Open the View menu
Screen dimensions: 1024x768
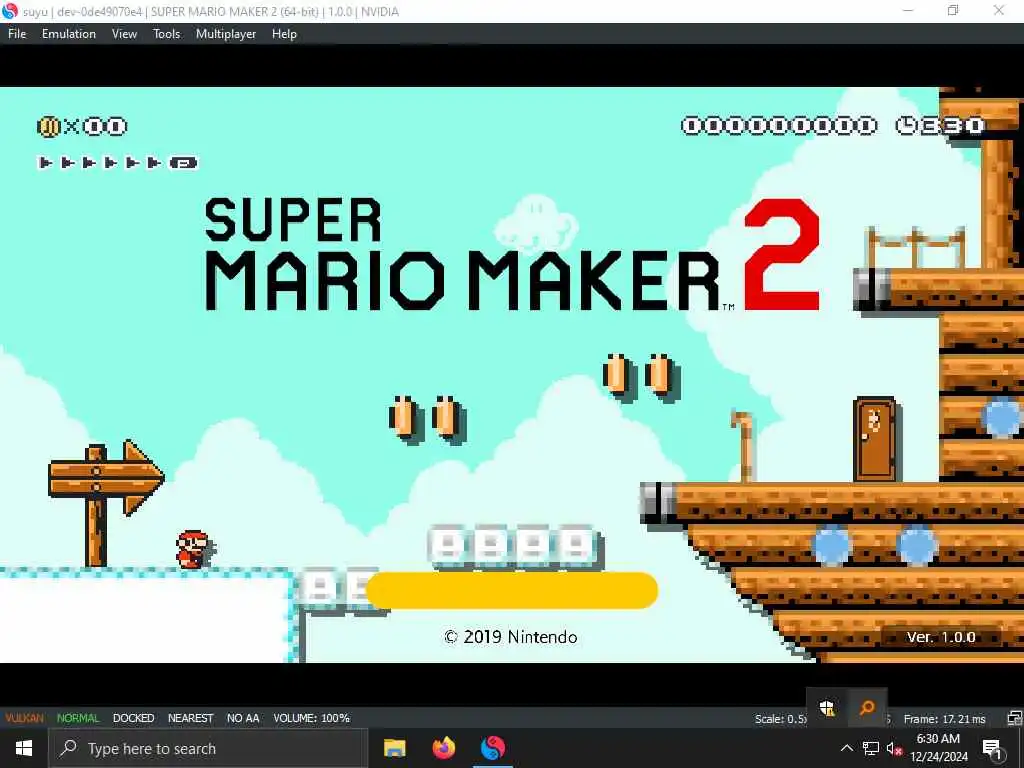124,34
